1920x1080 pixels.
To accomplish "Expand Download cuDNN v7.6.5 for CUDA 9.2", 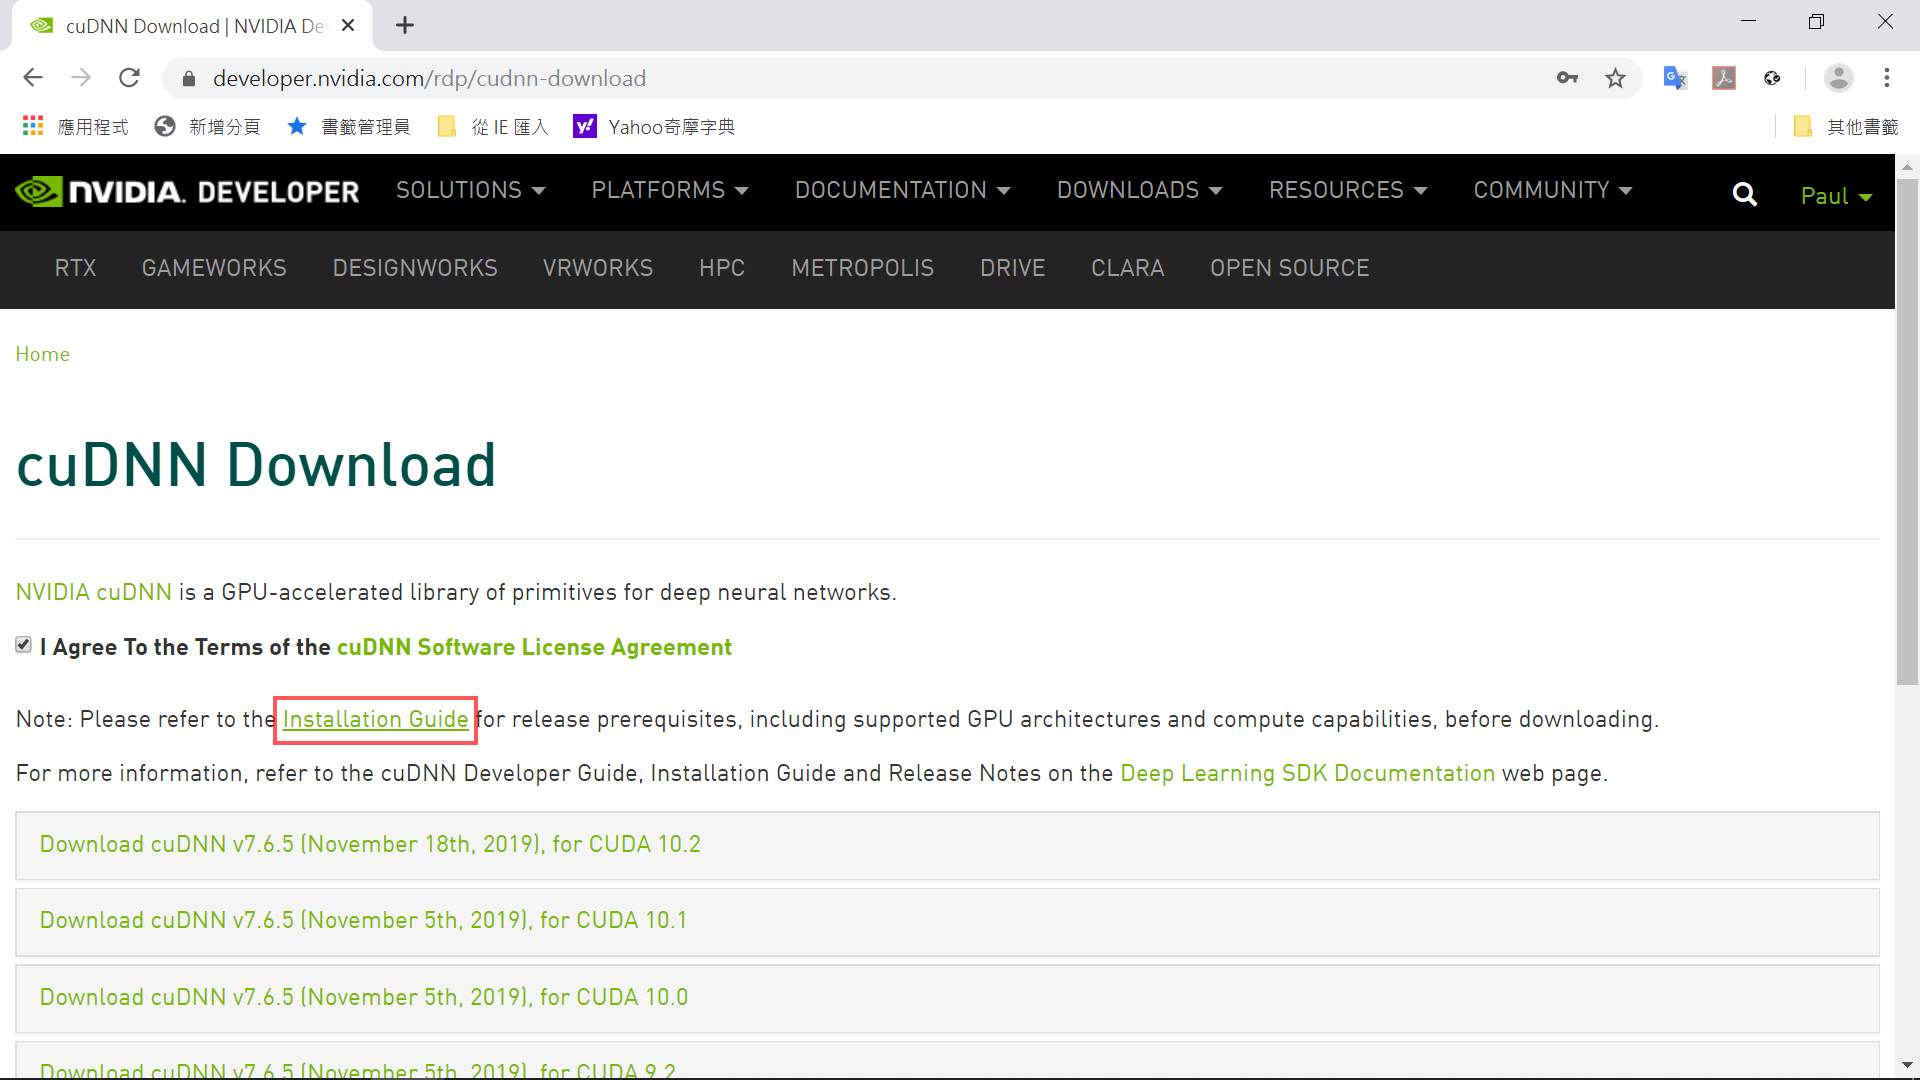I will pos(947,1060).
